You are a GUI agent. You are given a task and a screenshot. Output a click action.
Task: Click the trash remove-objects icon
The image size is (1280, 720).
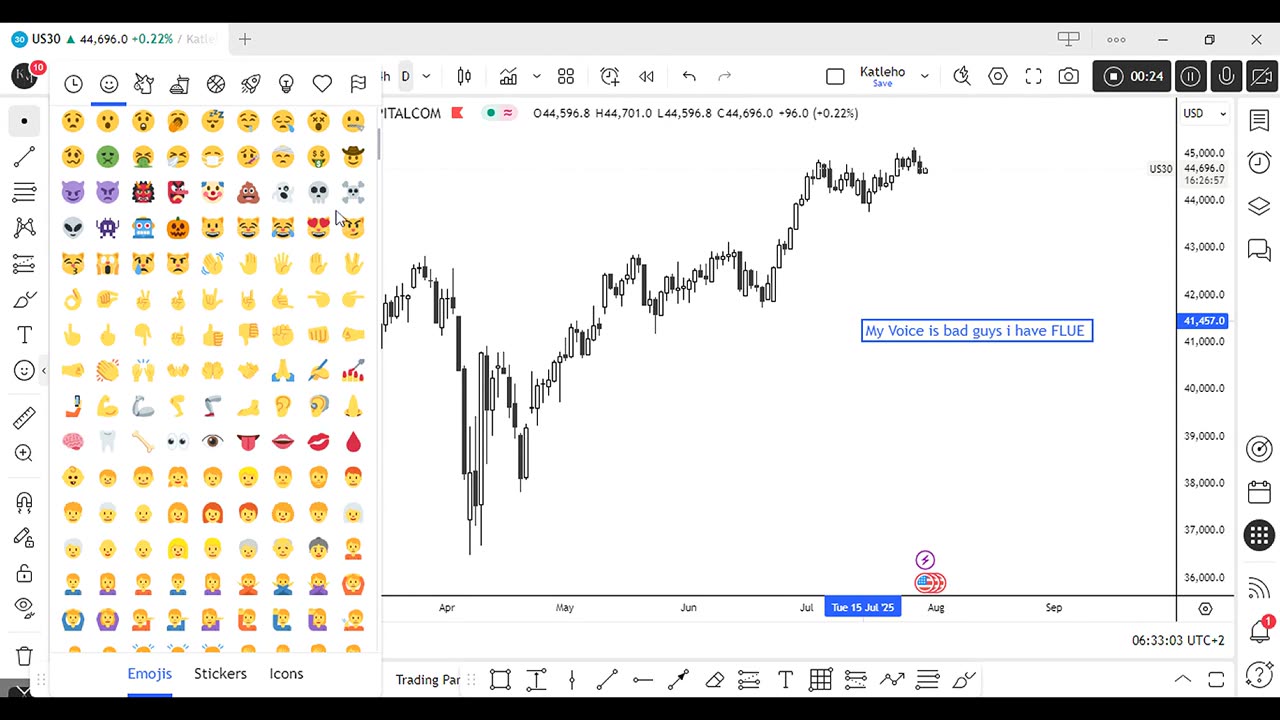click(x=24, y=656)
